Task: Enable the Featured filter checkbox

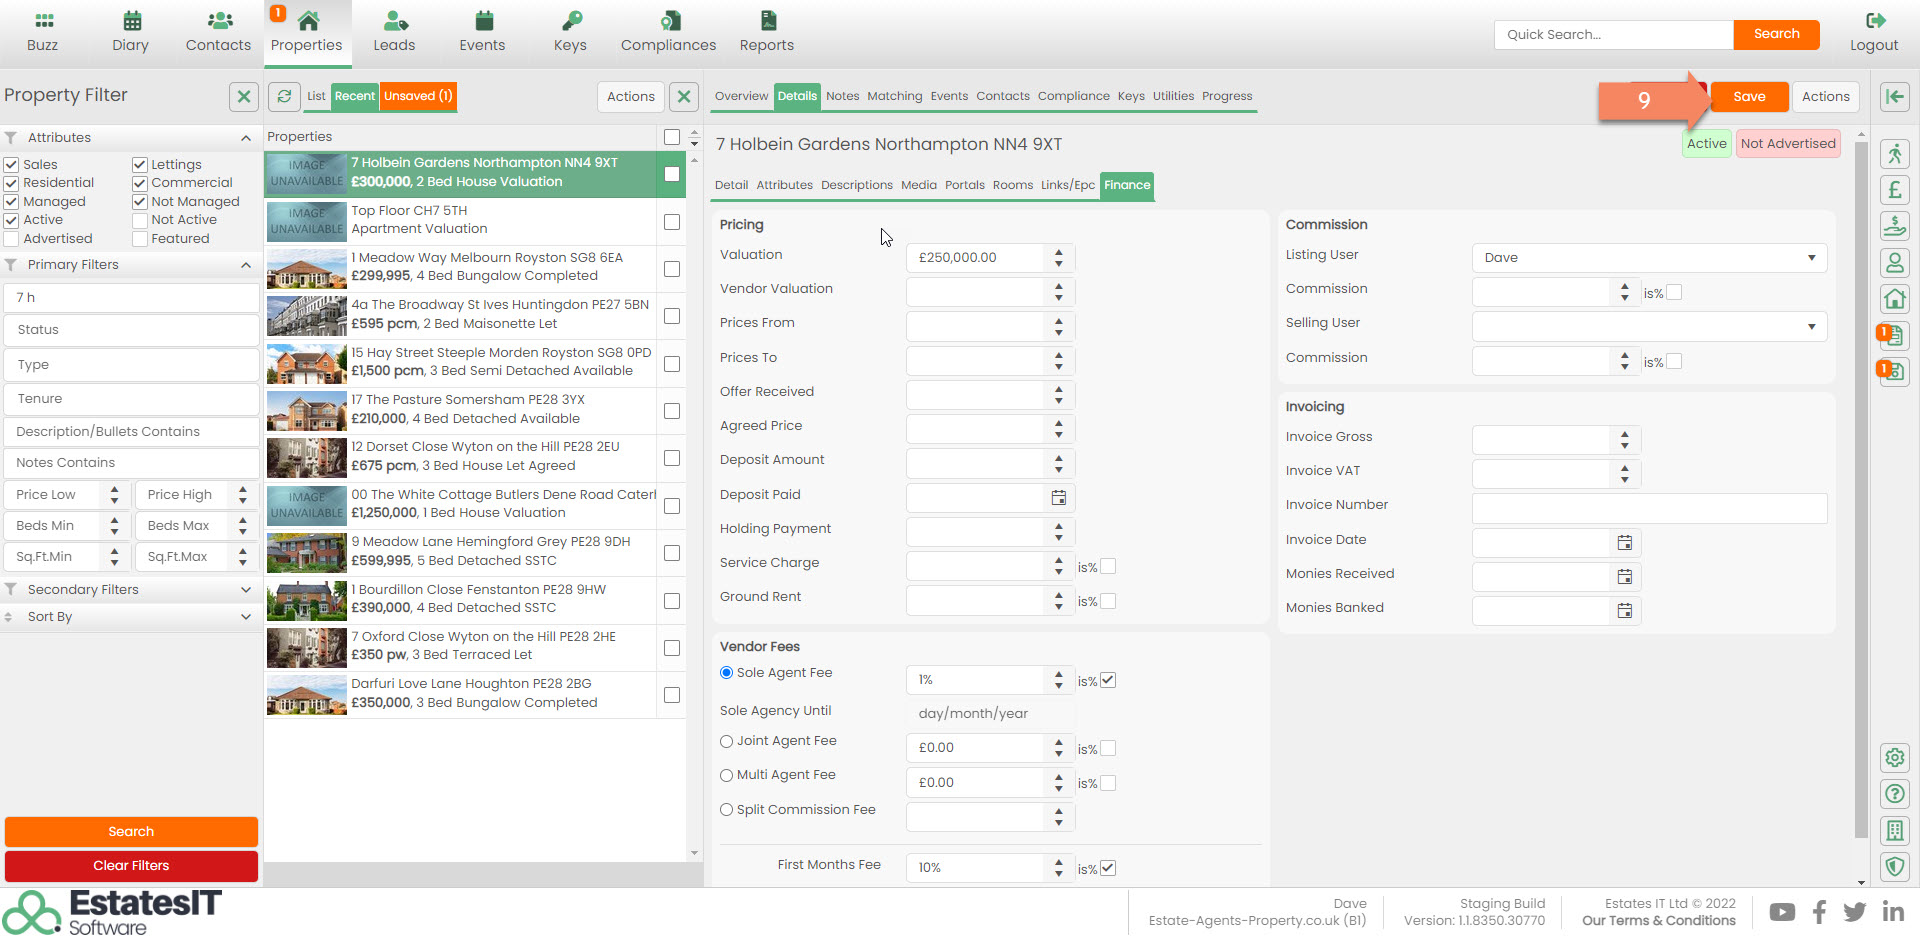Action: [140, 239]
